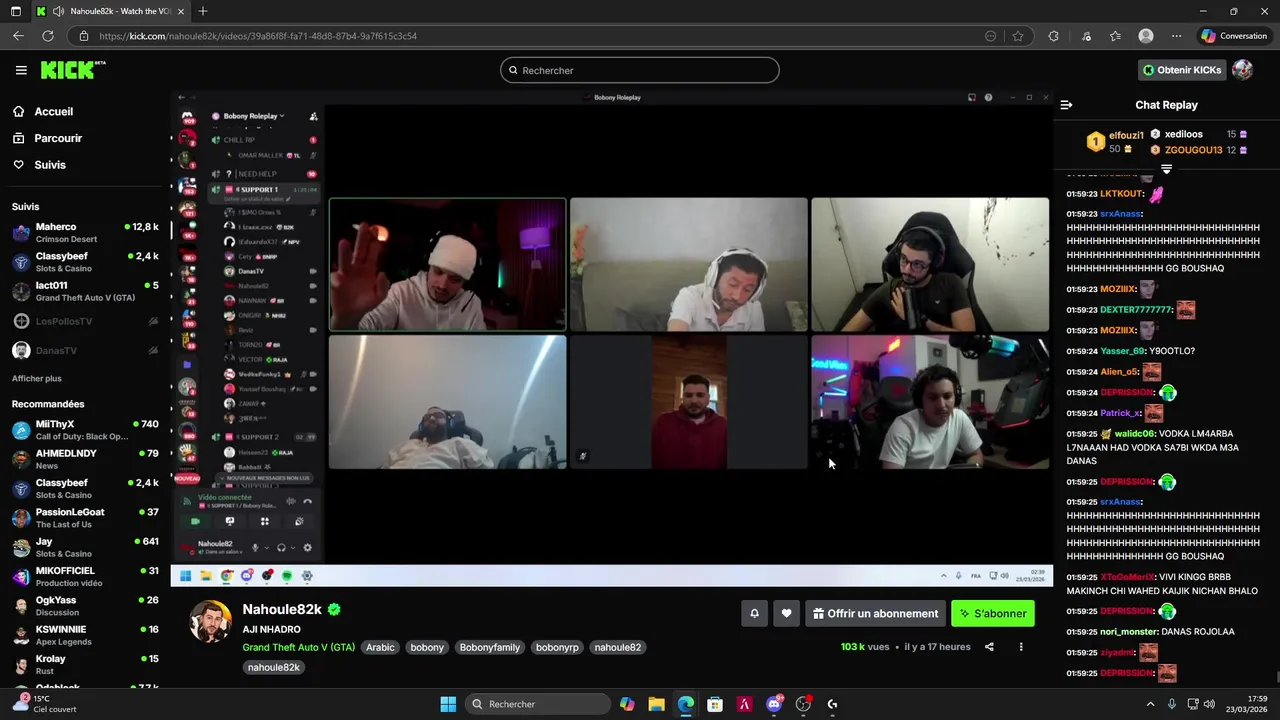Click the Obtenir KICKs button
Screen dimensions: 1280x720
[x=1182, y=70]
